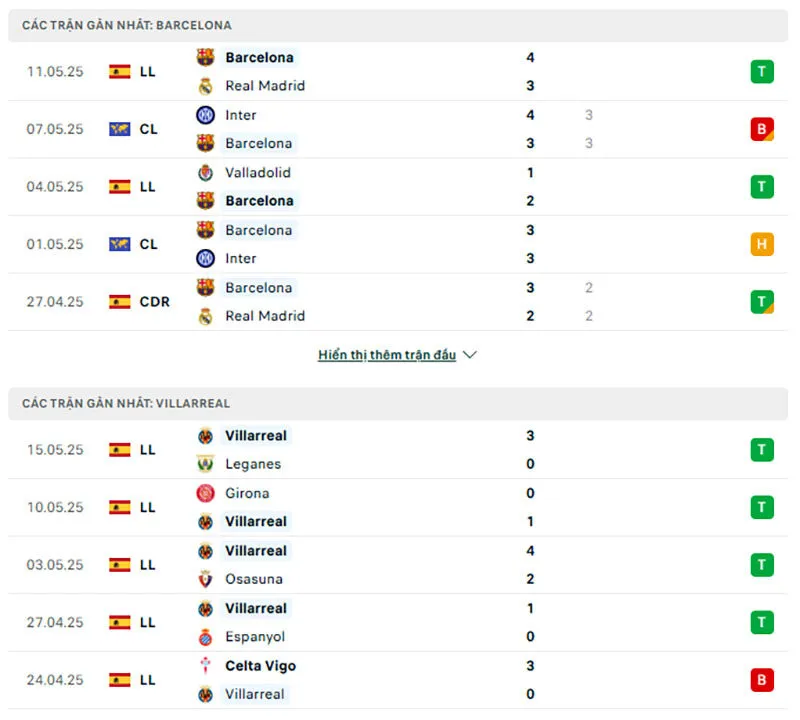This screenshot has height=720, width=800.
Task: Click the green T result badge for 11.05.25
Action: 761,72
